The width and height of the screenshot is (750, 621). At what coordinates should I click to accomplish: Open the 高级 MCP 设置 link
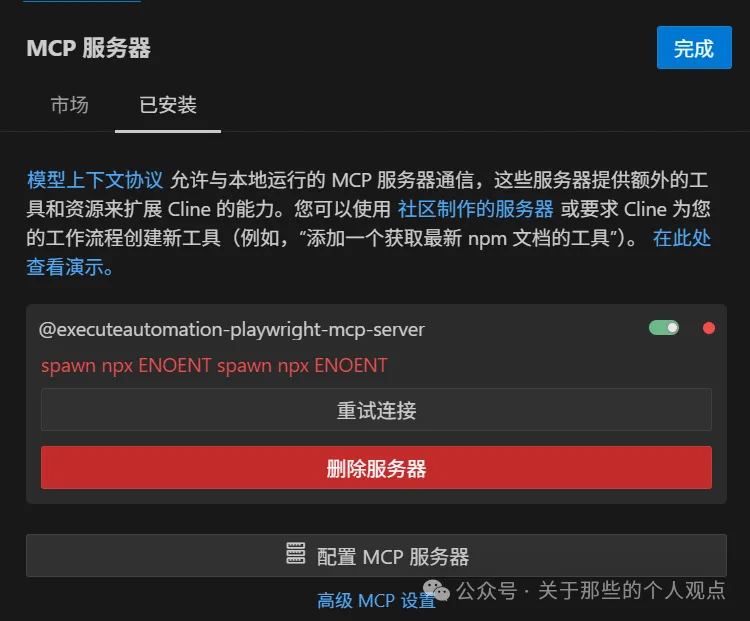coord(376,600)
